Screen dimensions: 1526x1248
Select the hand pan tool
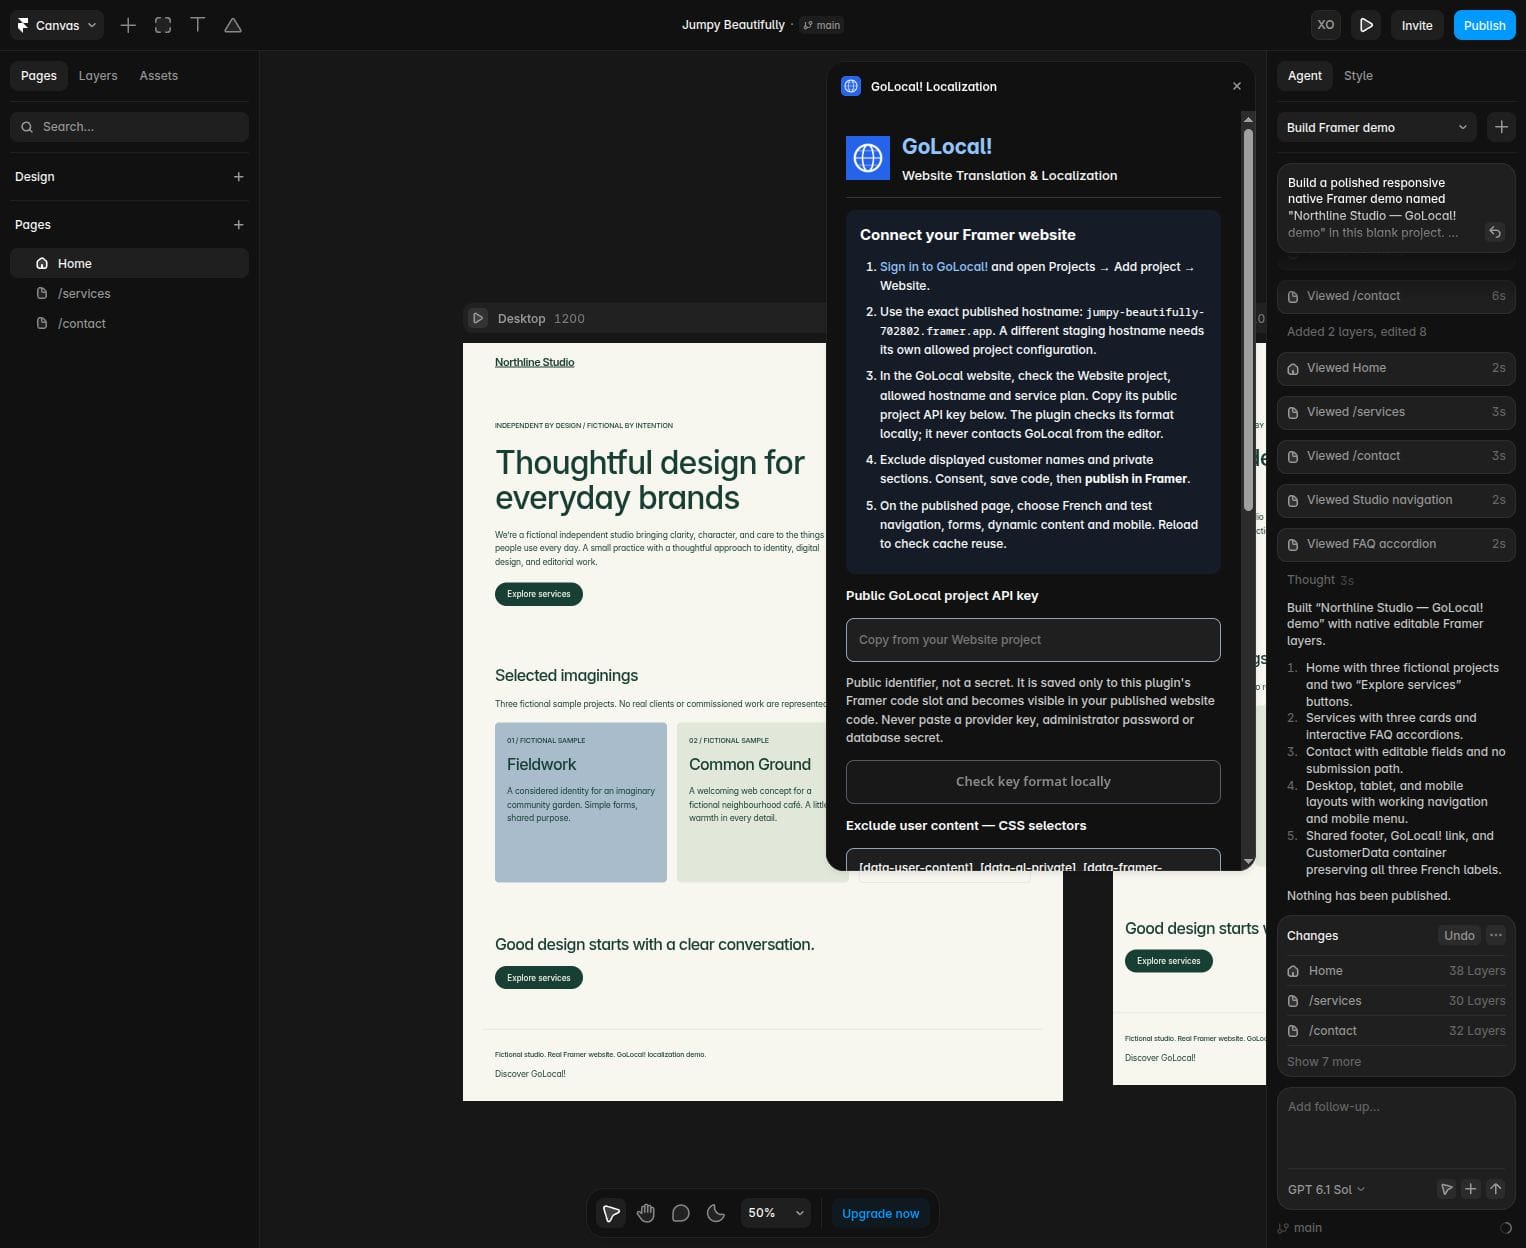coord(646,1213)
